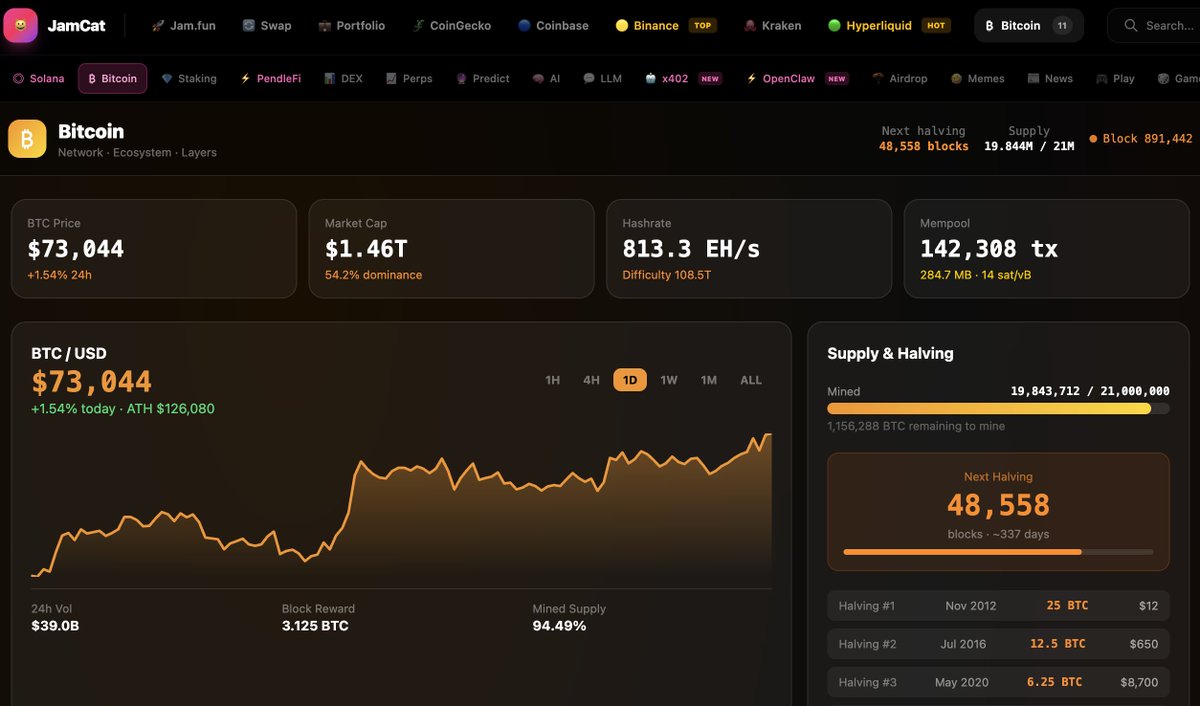The width and height of the screenshot is (1200, 706).
Task: Open the News category
Action: pyautogui.click(x=1050, y=78)
